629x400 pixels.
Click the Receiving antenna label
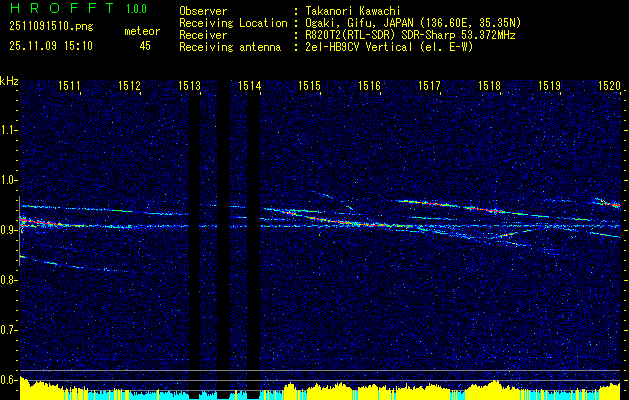230,47
